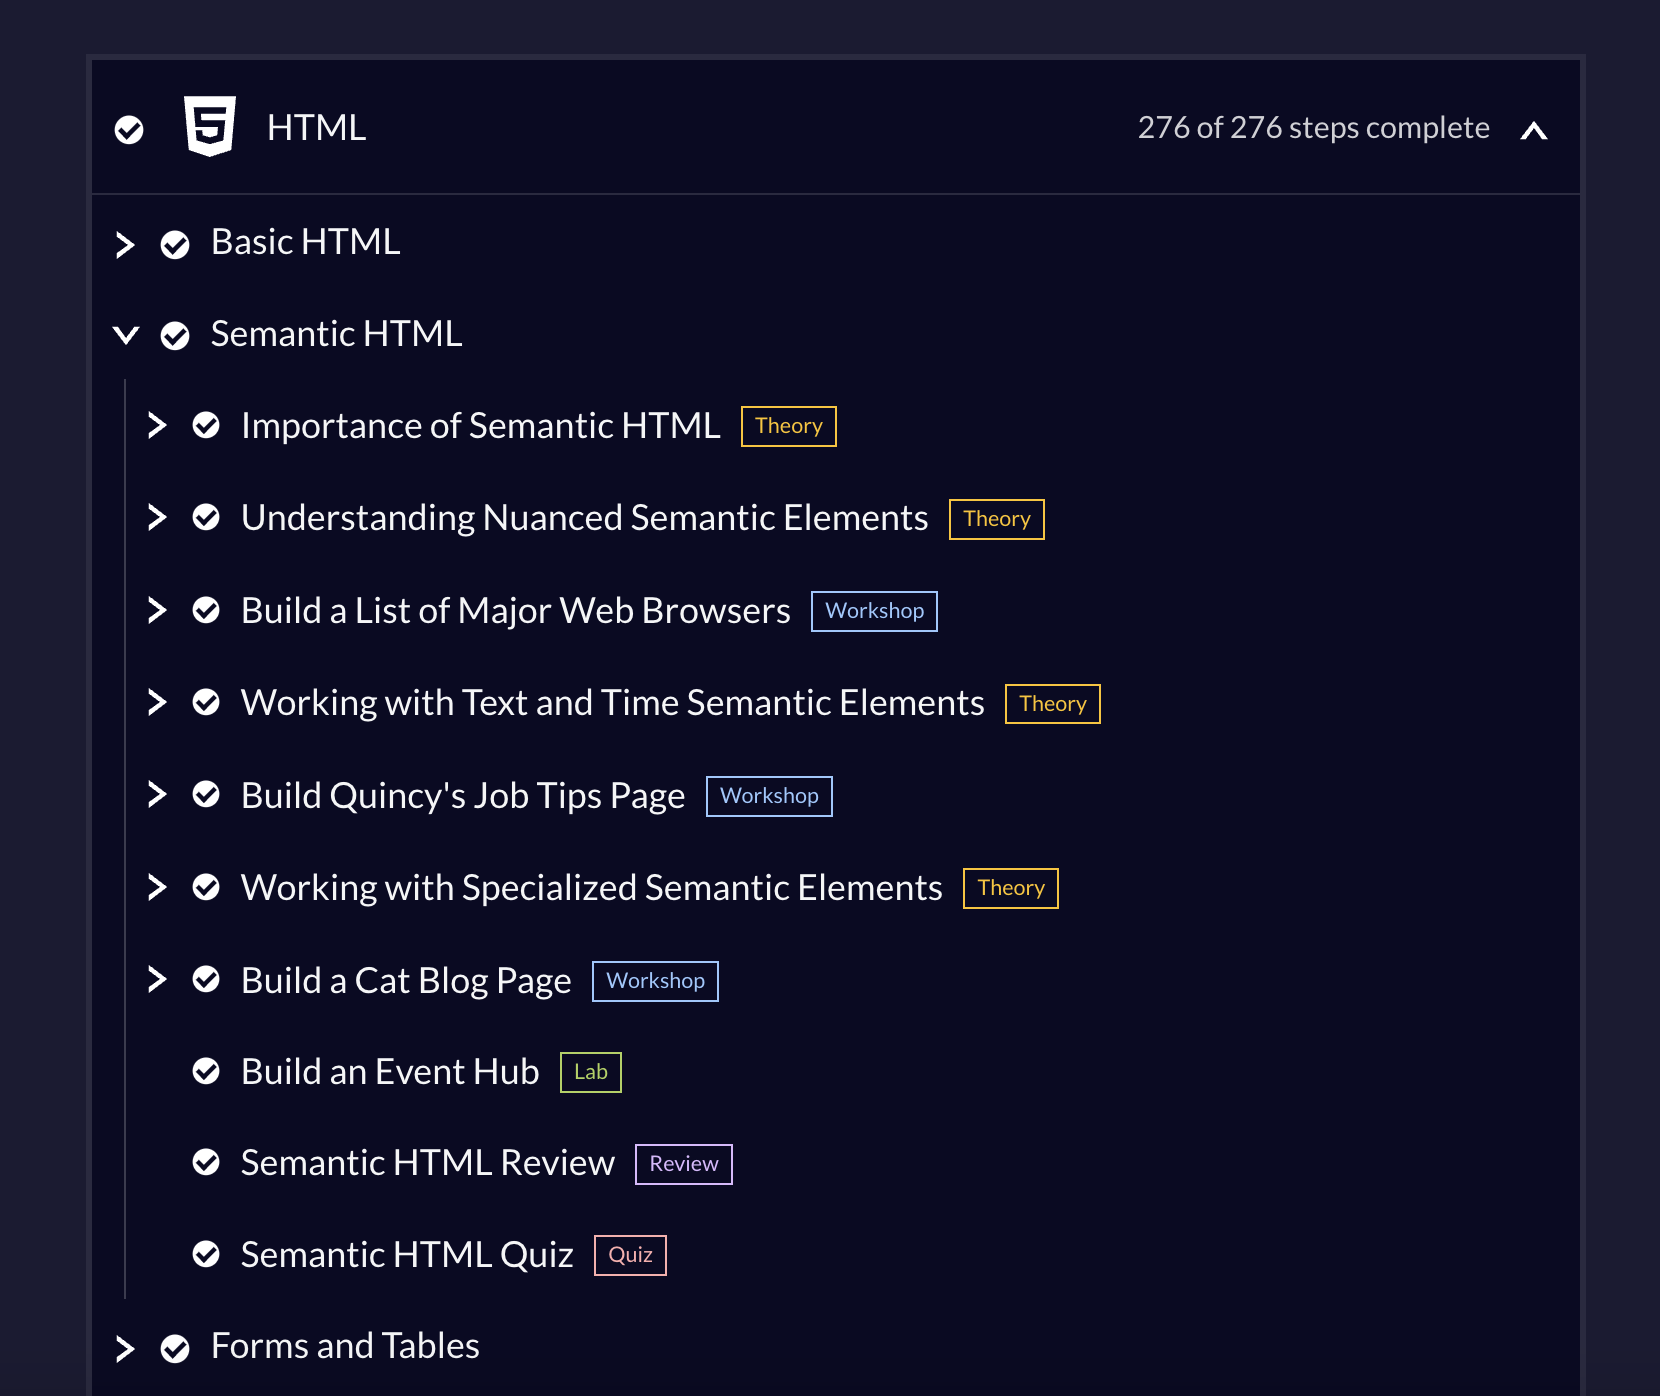Viewport: 1660px width, 1396px height.
Task: Collapse the Semantic HTML module arrow
Action: tap(126, 335)
